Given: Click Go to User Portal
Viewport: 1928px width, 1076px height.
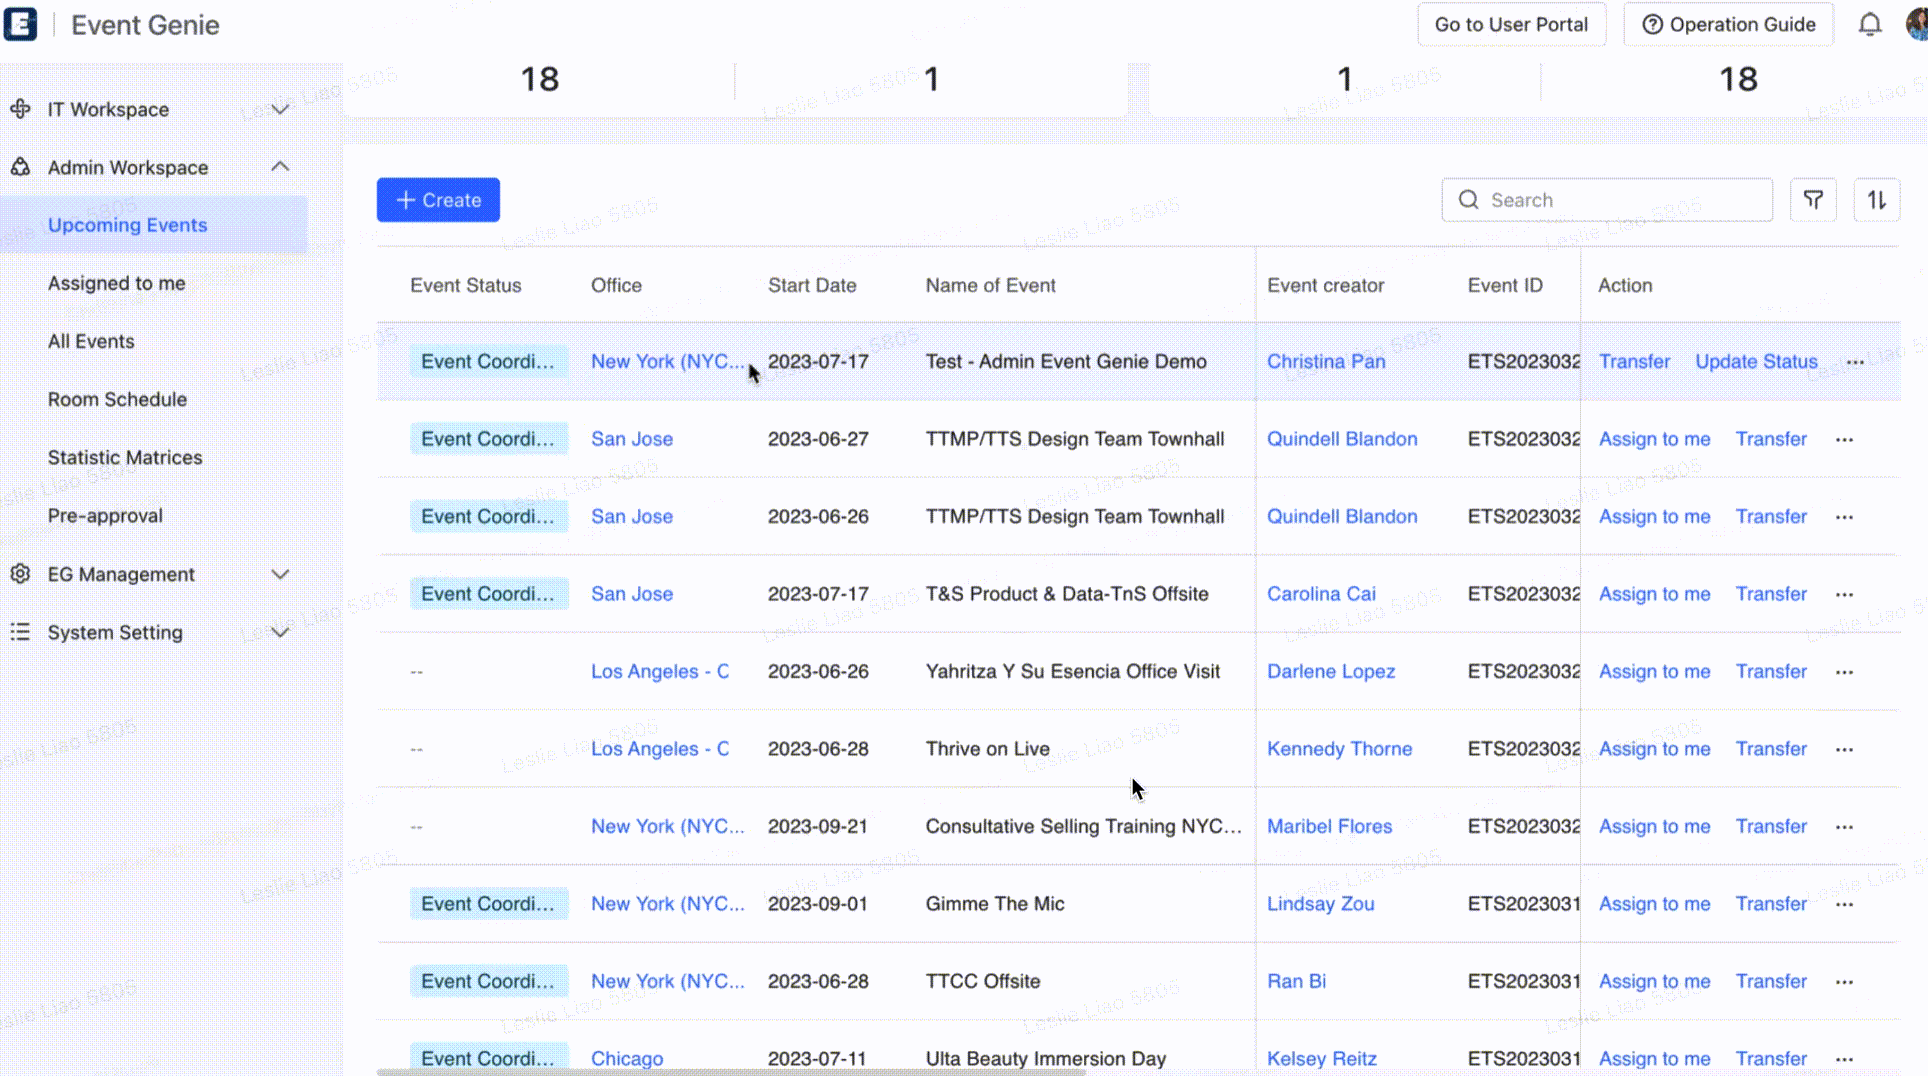Looking at the screenshot, I should (x=1511, y=24).
